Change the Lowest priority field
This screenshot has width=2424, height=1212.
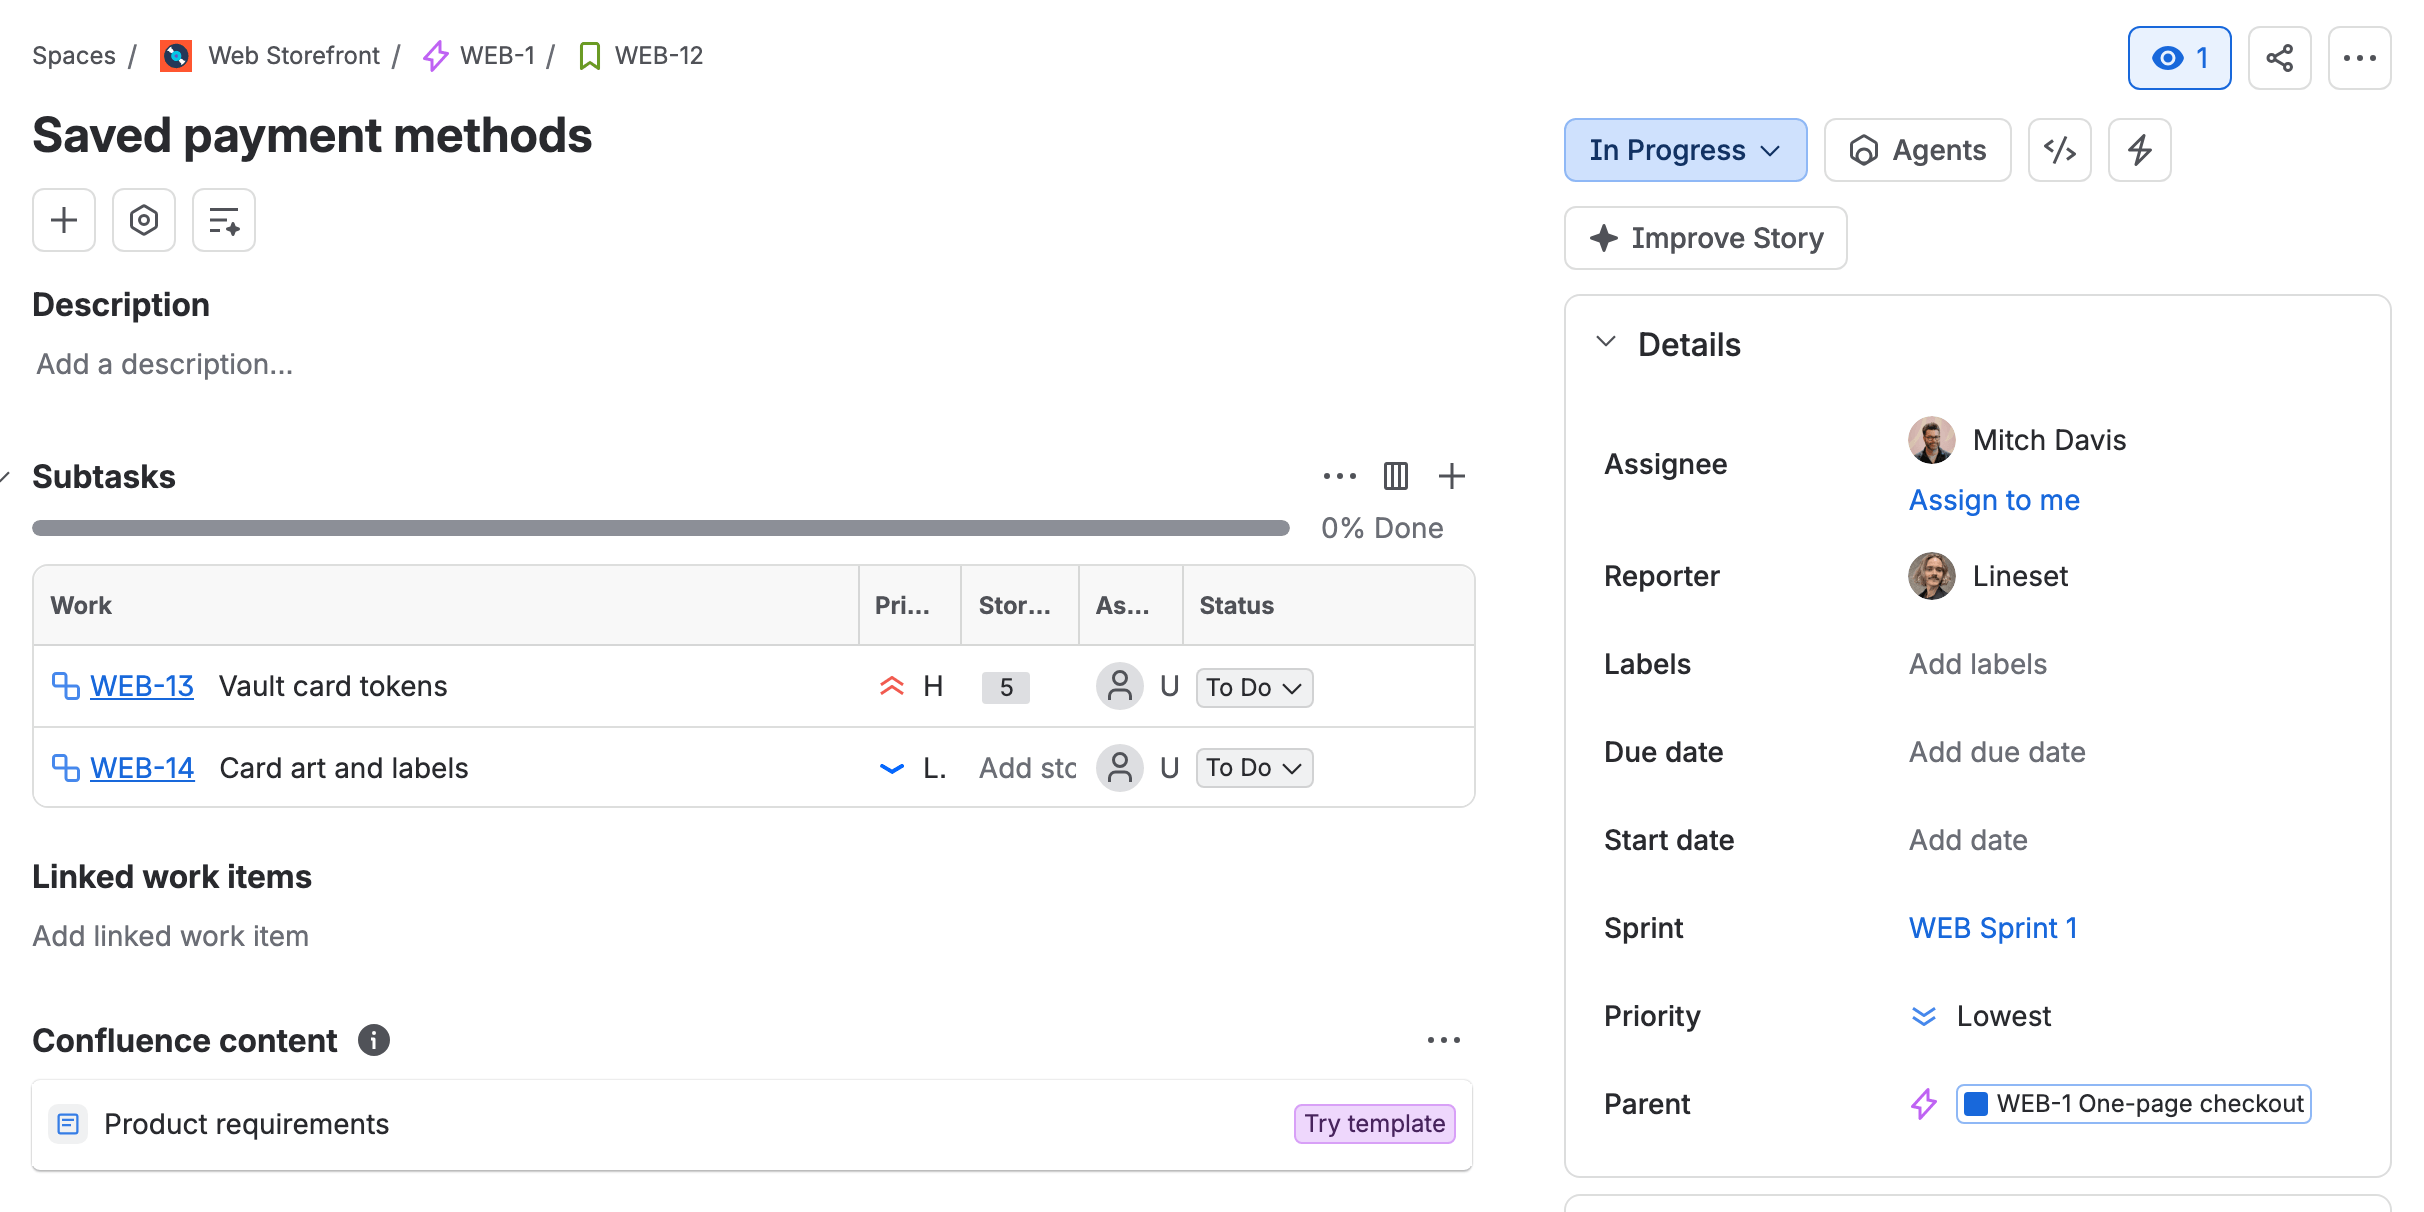pyautogui.click(x=1980, y=1016)
